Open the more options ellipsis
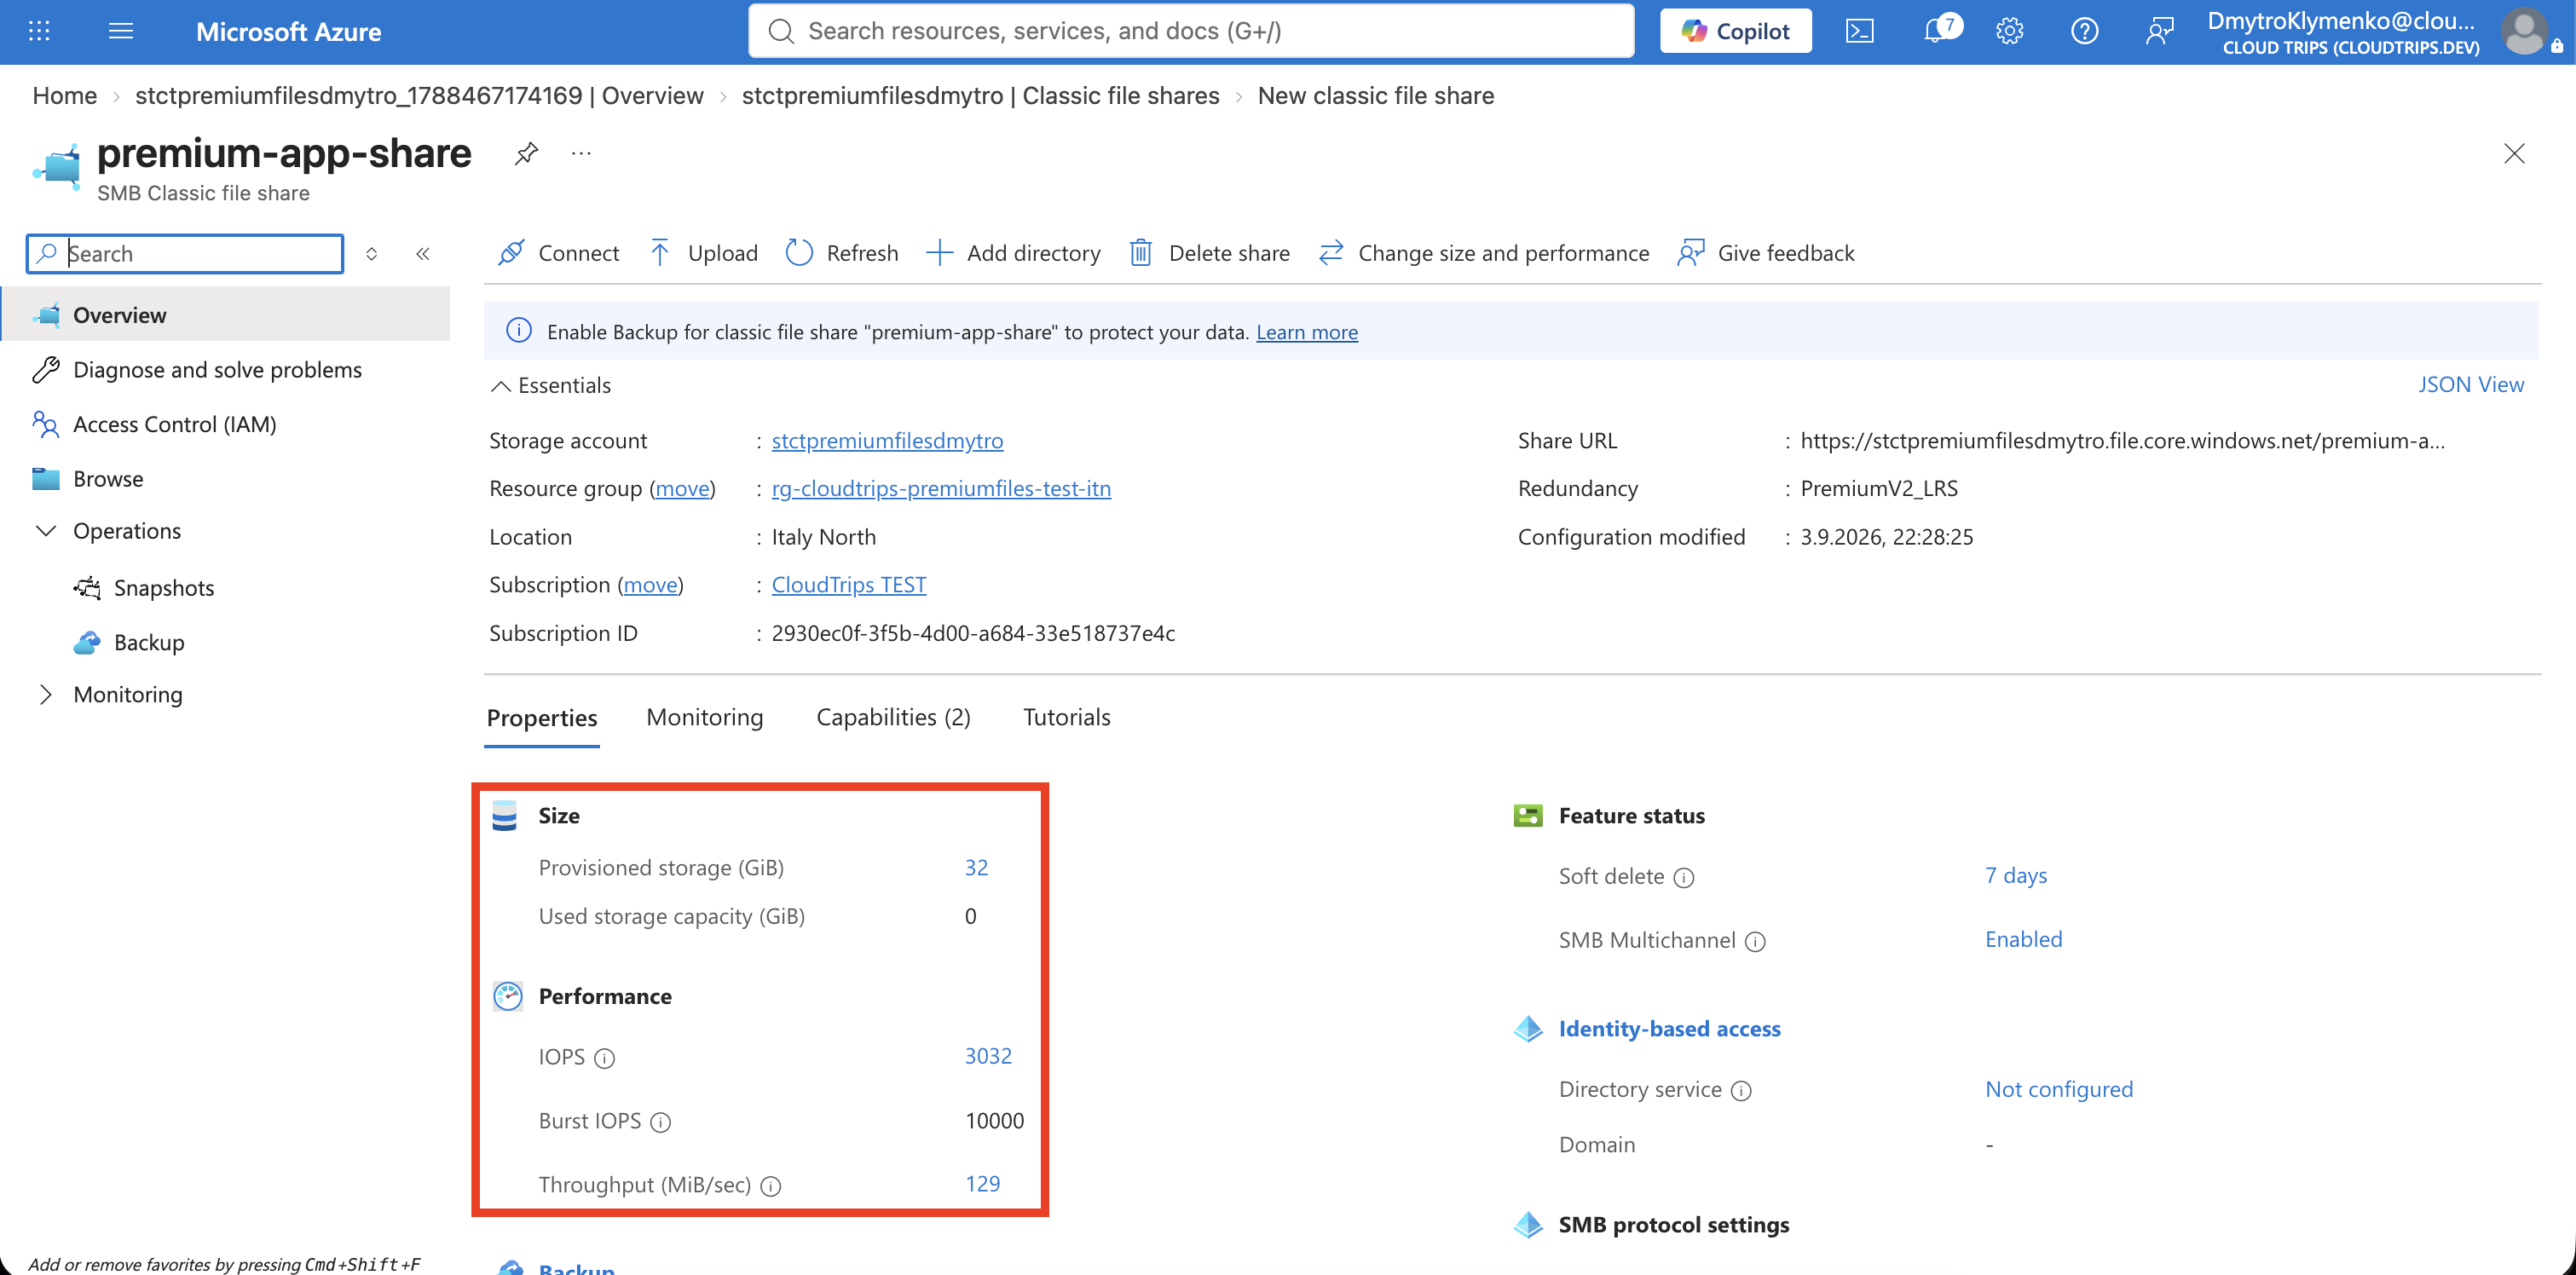 [x=581, y=154]
